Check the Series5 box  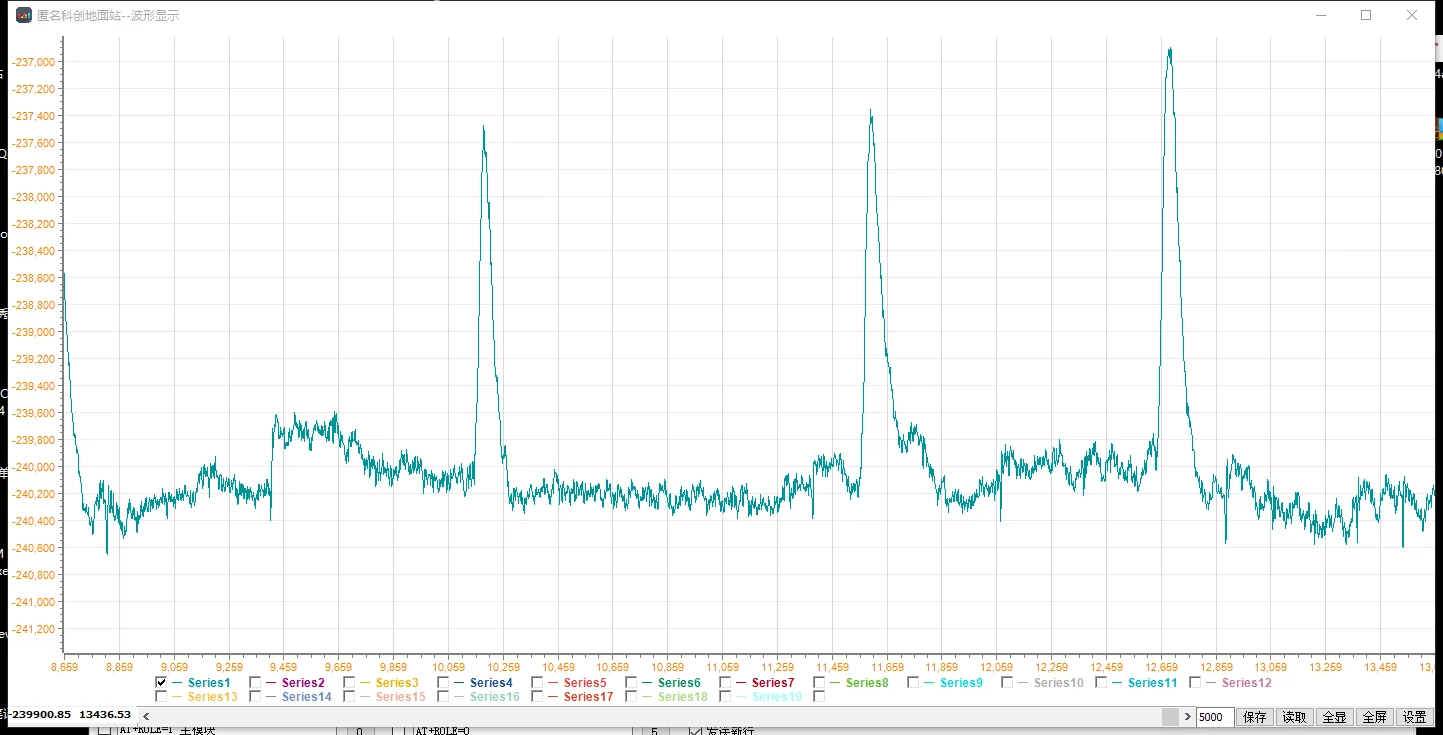538,683
